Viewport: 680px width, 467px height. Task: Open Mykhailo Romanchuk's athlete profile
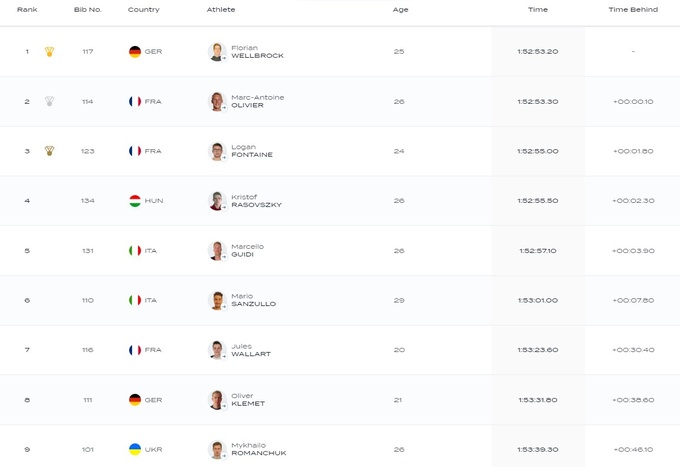(x=258, y=450)
